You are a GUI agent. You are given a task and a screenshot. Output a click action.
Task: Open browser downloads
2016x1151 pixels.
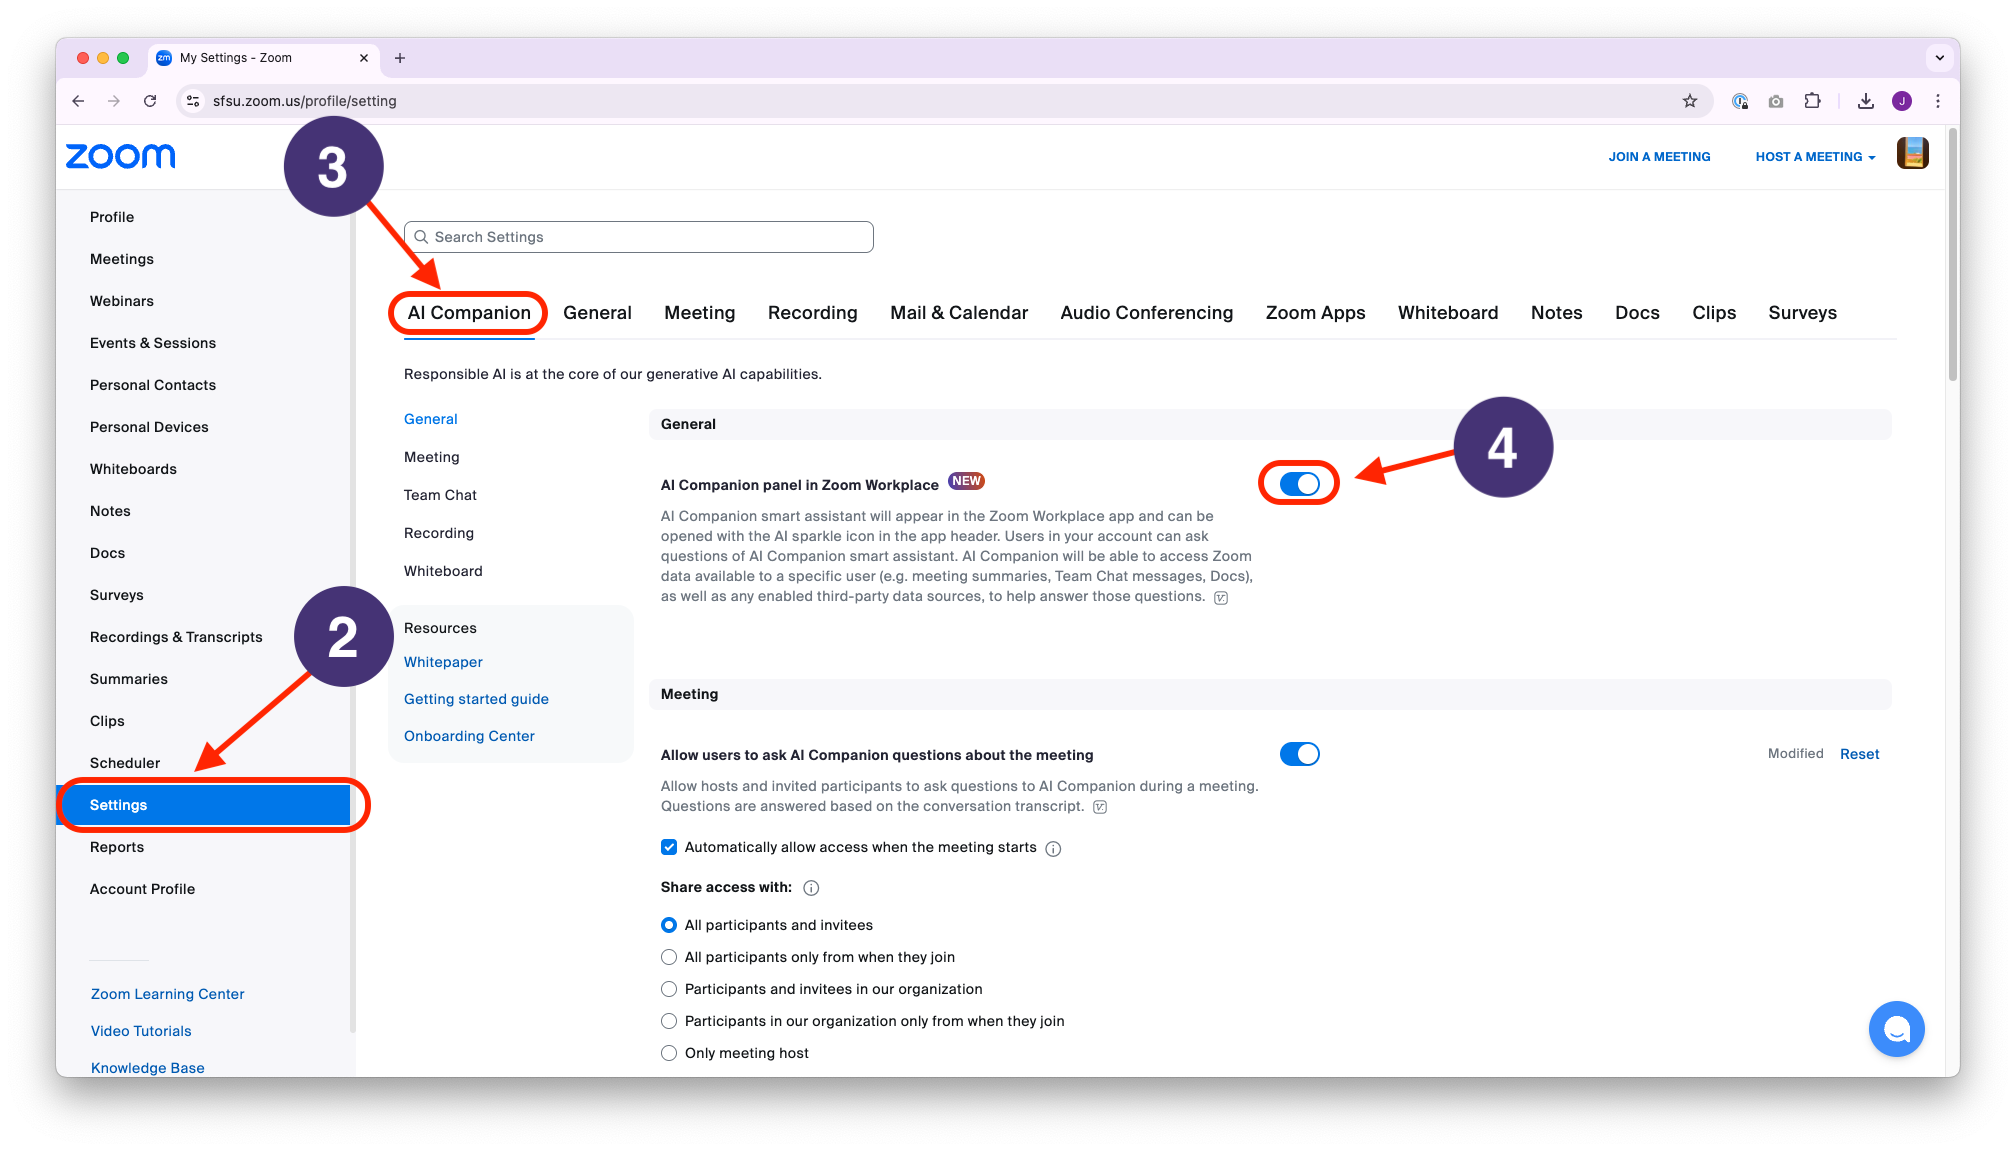pyautogui.click(x=1866, y=101)
